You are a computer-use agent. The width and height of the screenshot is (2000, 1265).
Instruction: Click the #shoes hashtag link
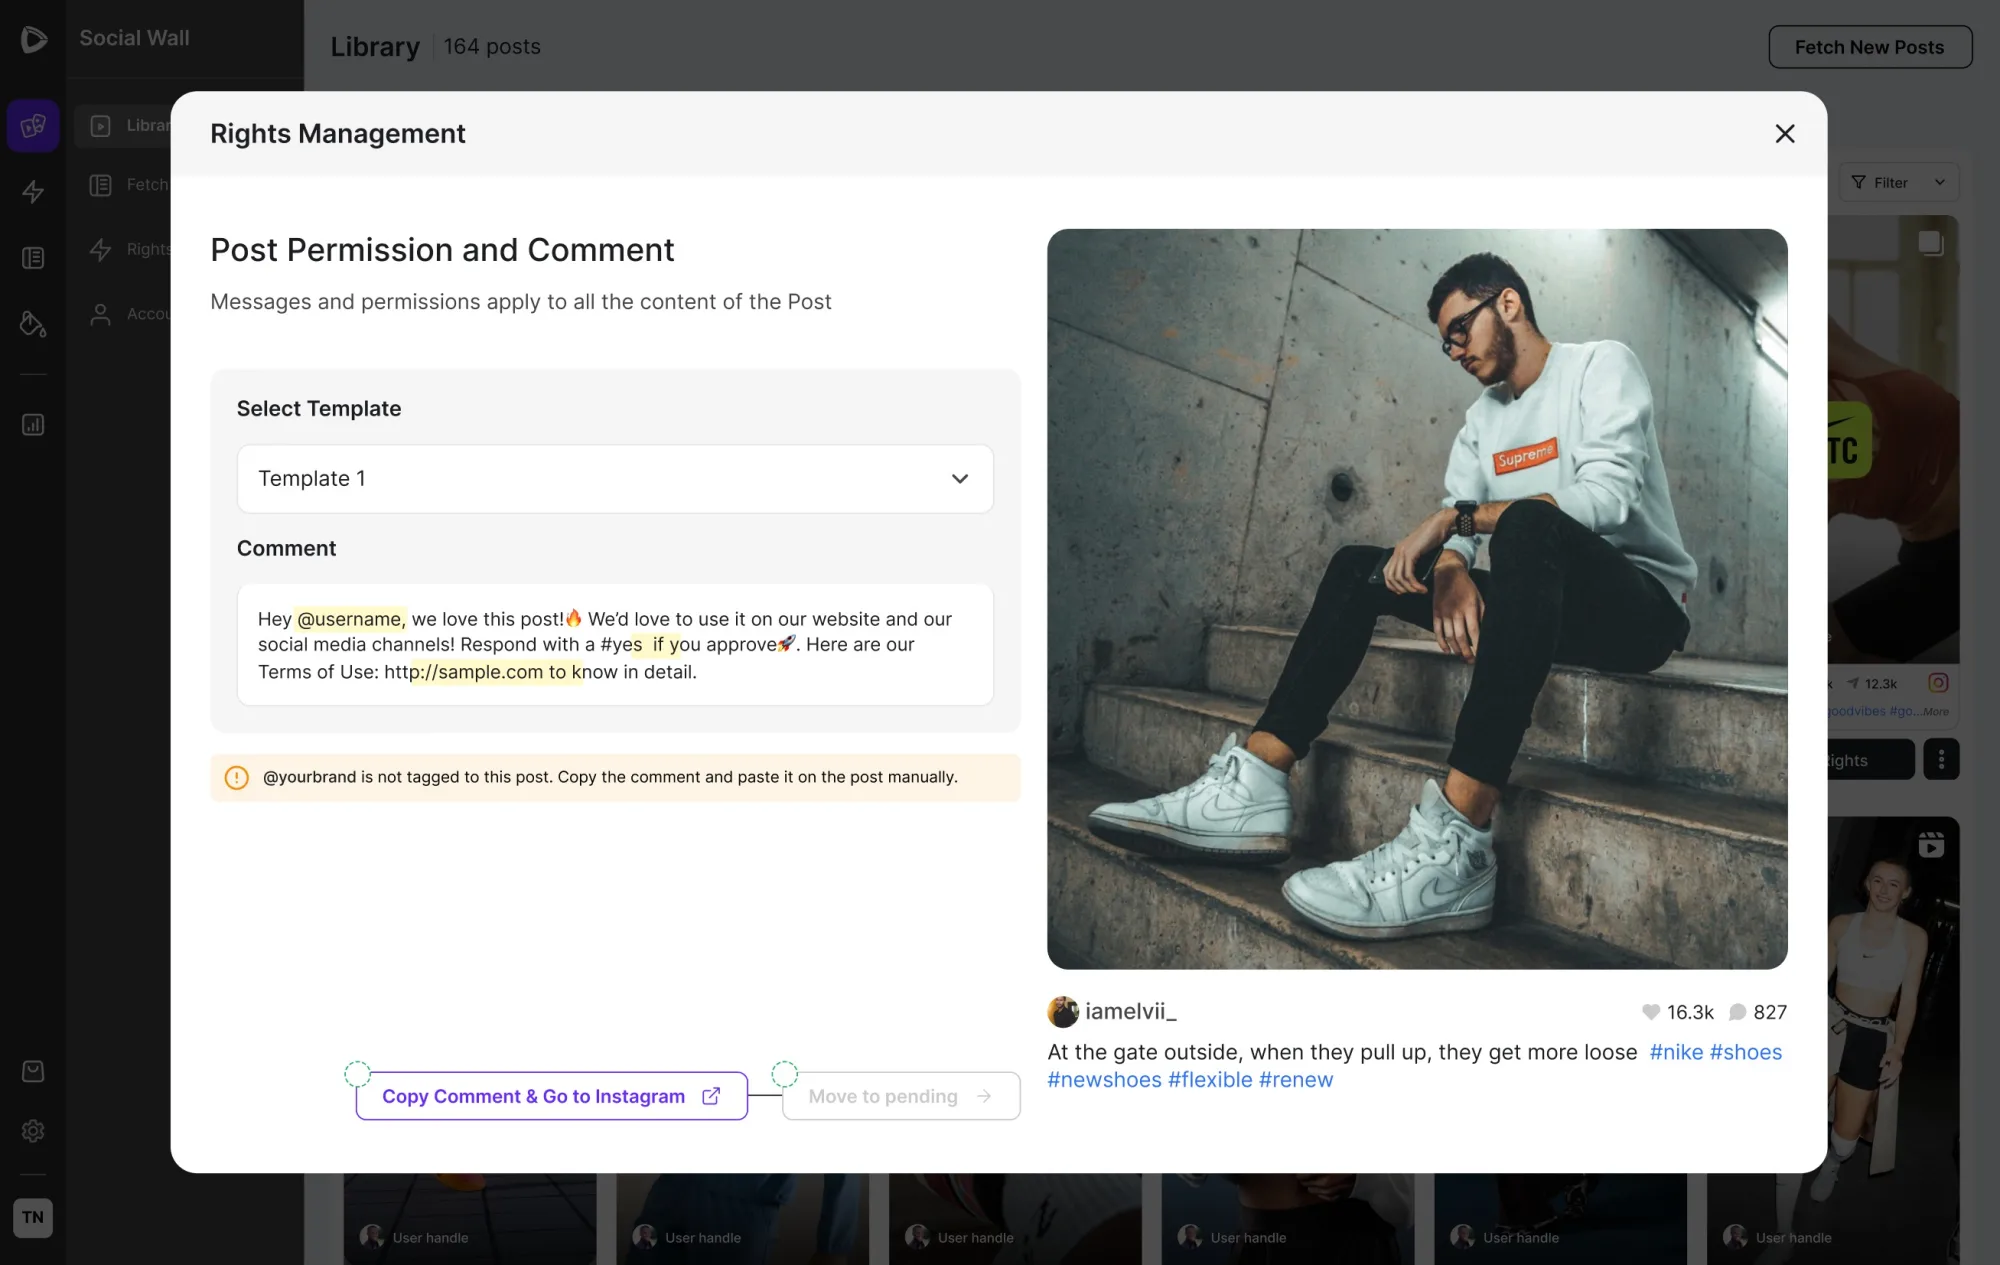1746,1052
